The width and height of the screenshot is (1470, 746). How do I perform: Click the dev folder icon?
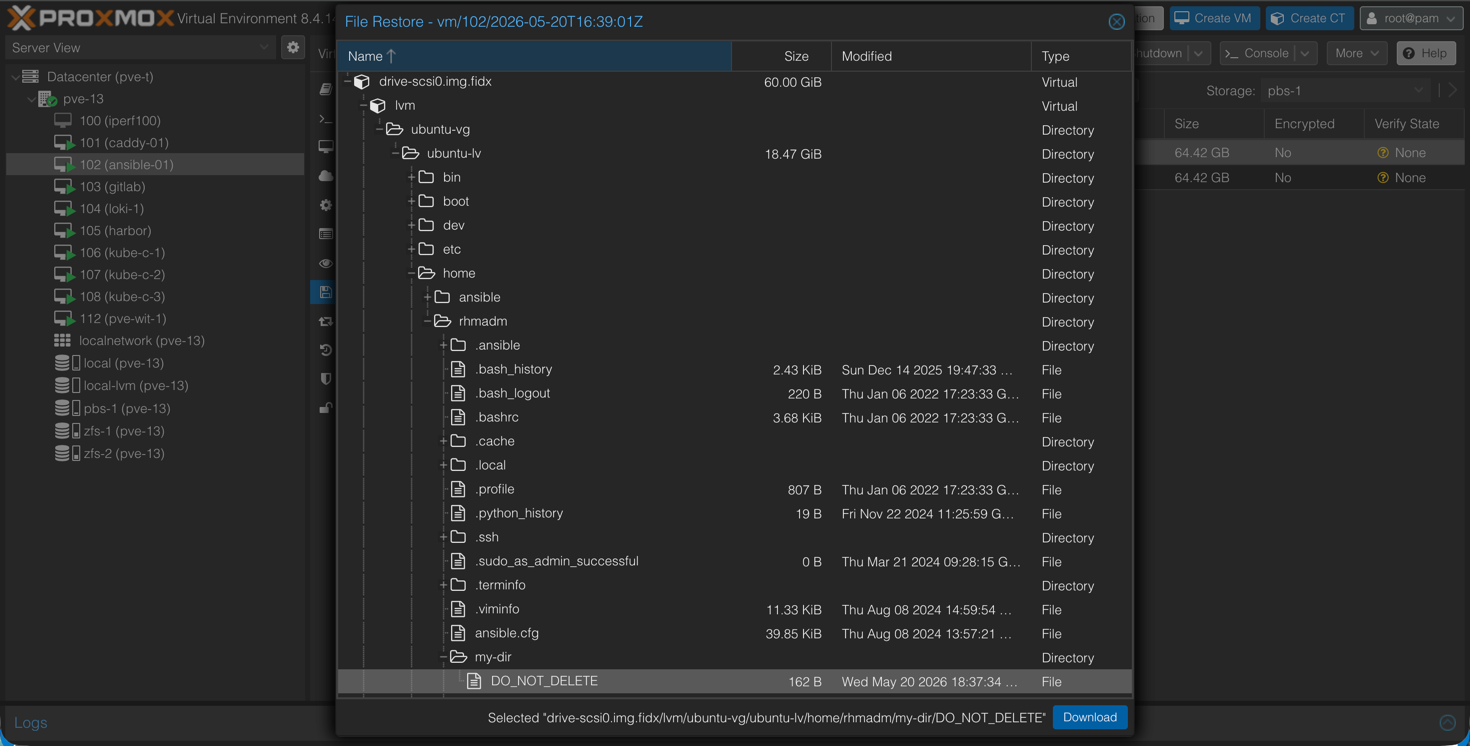pyautogui.click(x=426, y=226)
